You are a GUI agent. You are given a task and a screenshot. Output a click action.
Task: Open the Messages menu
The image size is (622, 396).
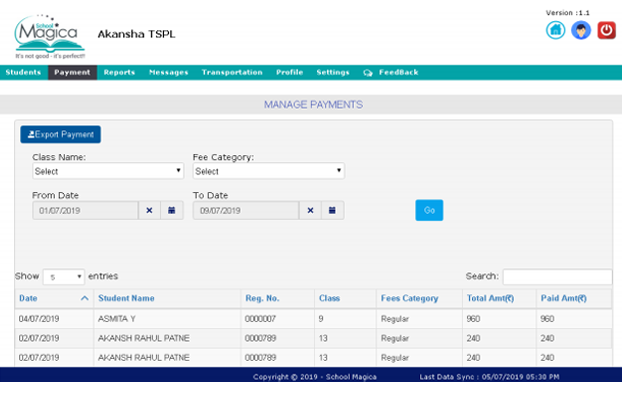[169, 73]
